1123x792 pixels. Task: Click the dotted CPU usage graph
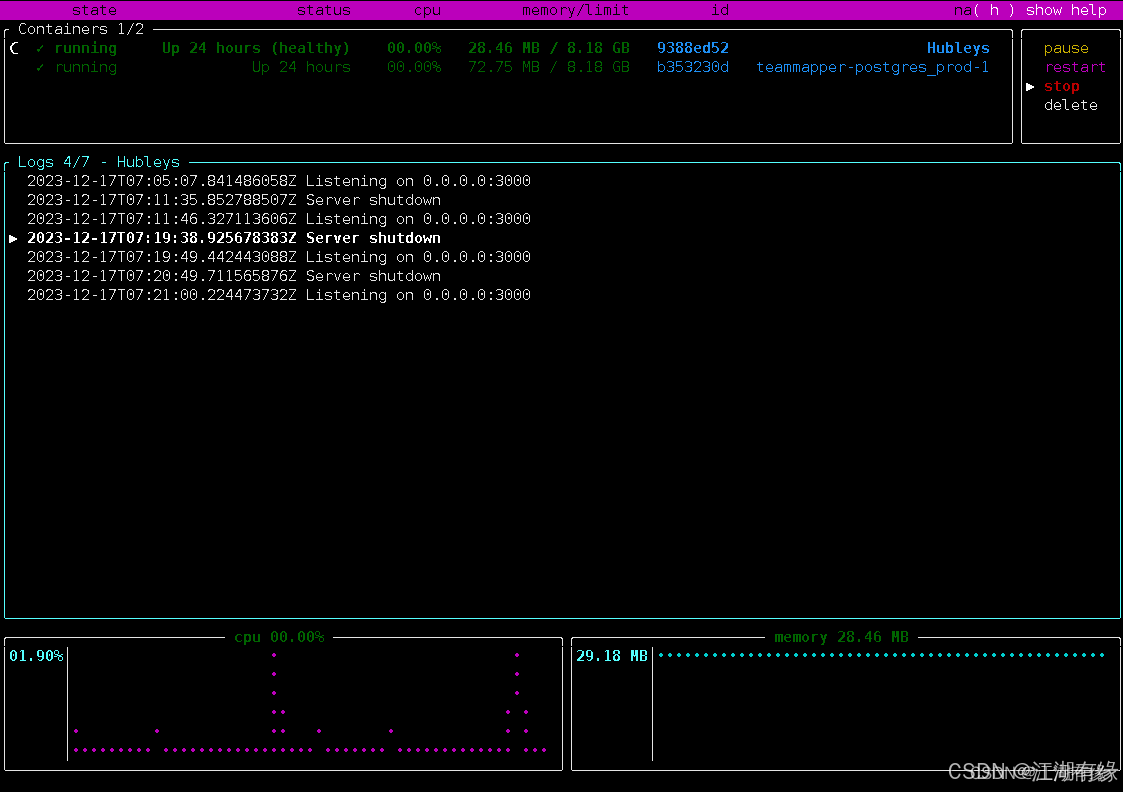click(311, 702)
